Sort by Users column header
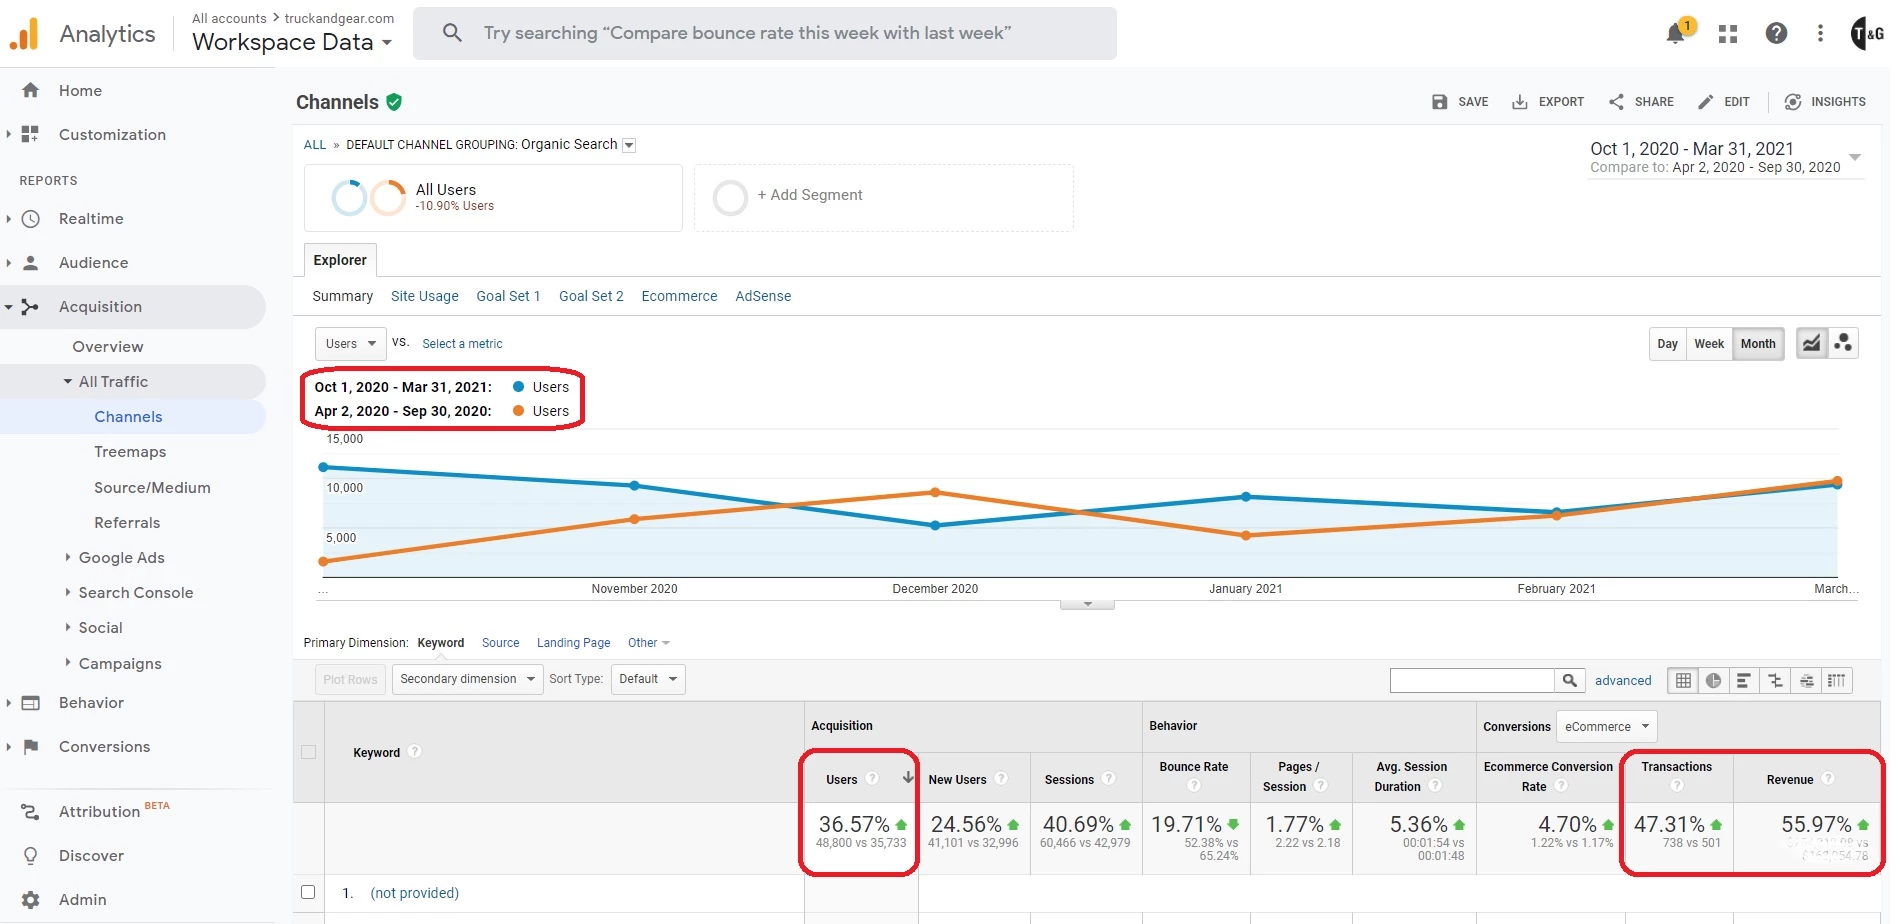1900x924 pixels. coord(860,778)
